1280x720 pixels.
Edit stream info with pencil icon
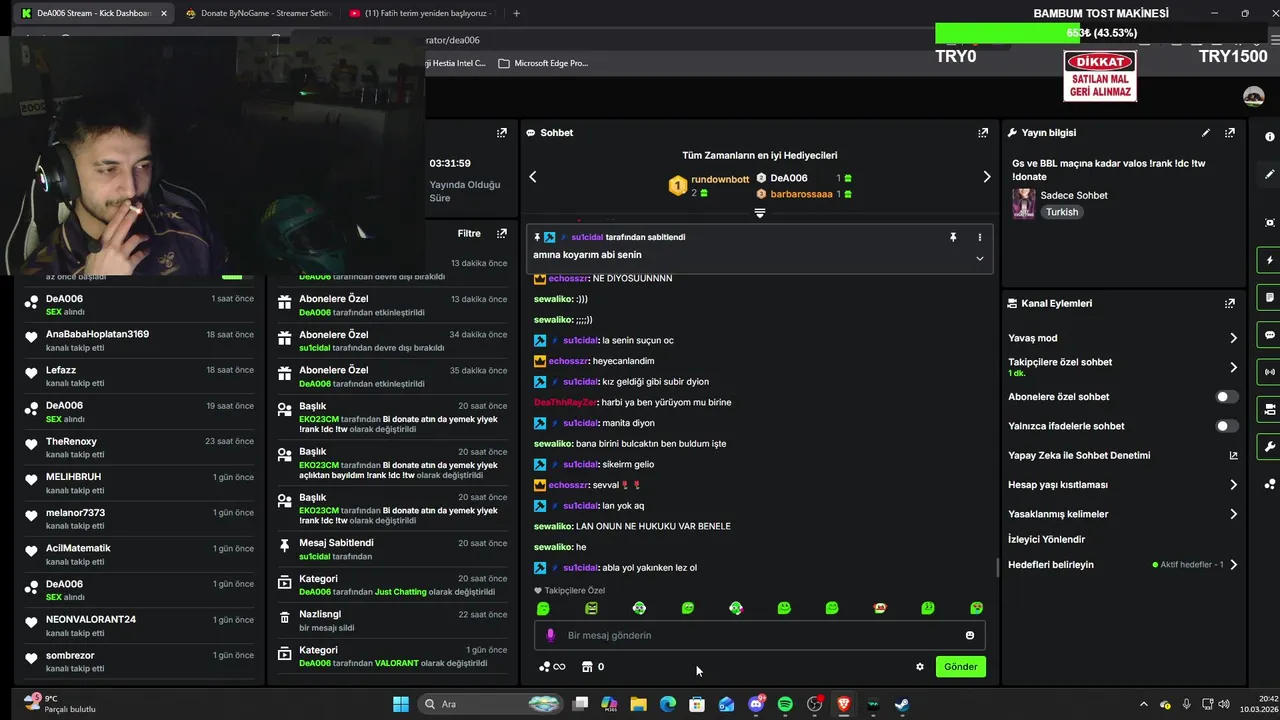click(x=1205, y=132)
